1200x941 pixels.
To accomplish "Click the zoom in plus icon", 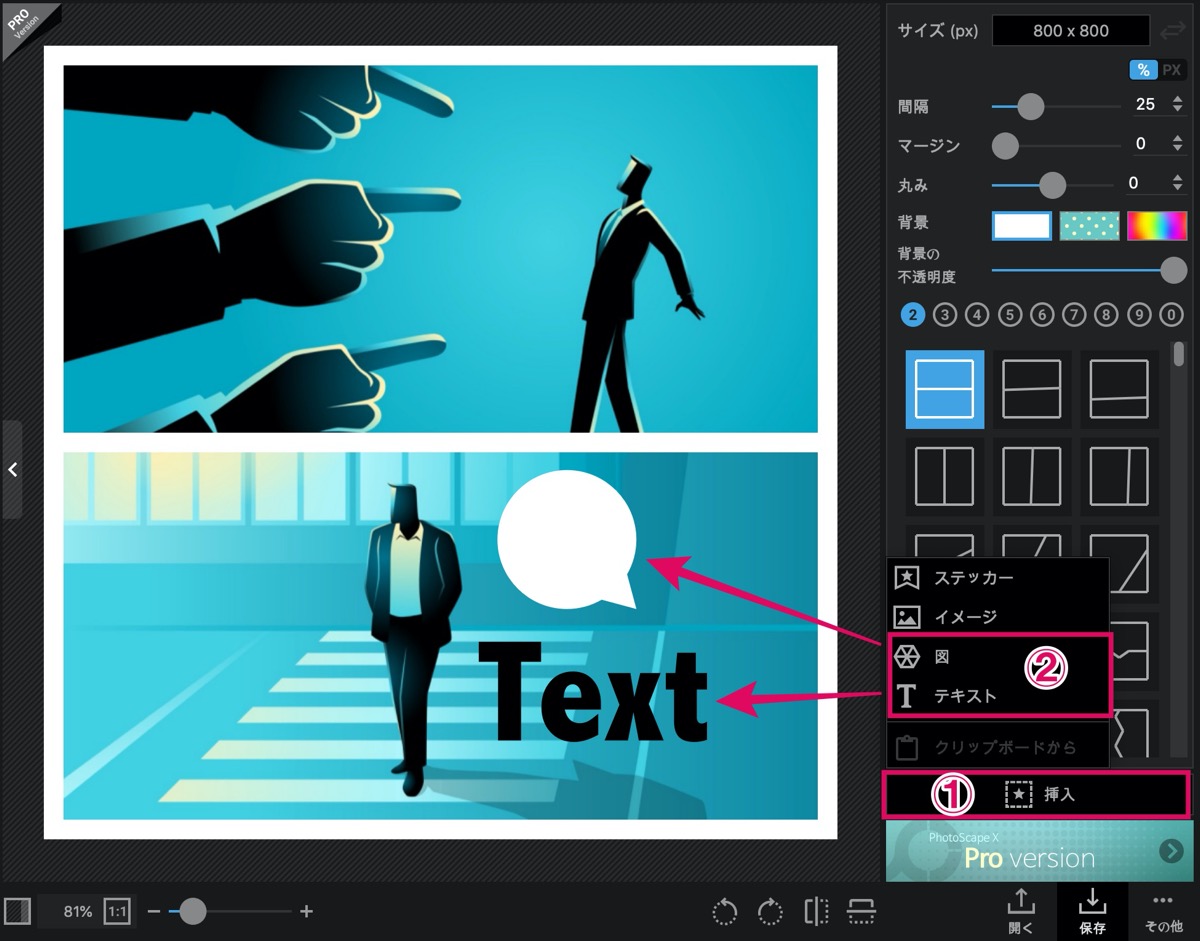I will tap(307, 911).
